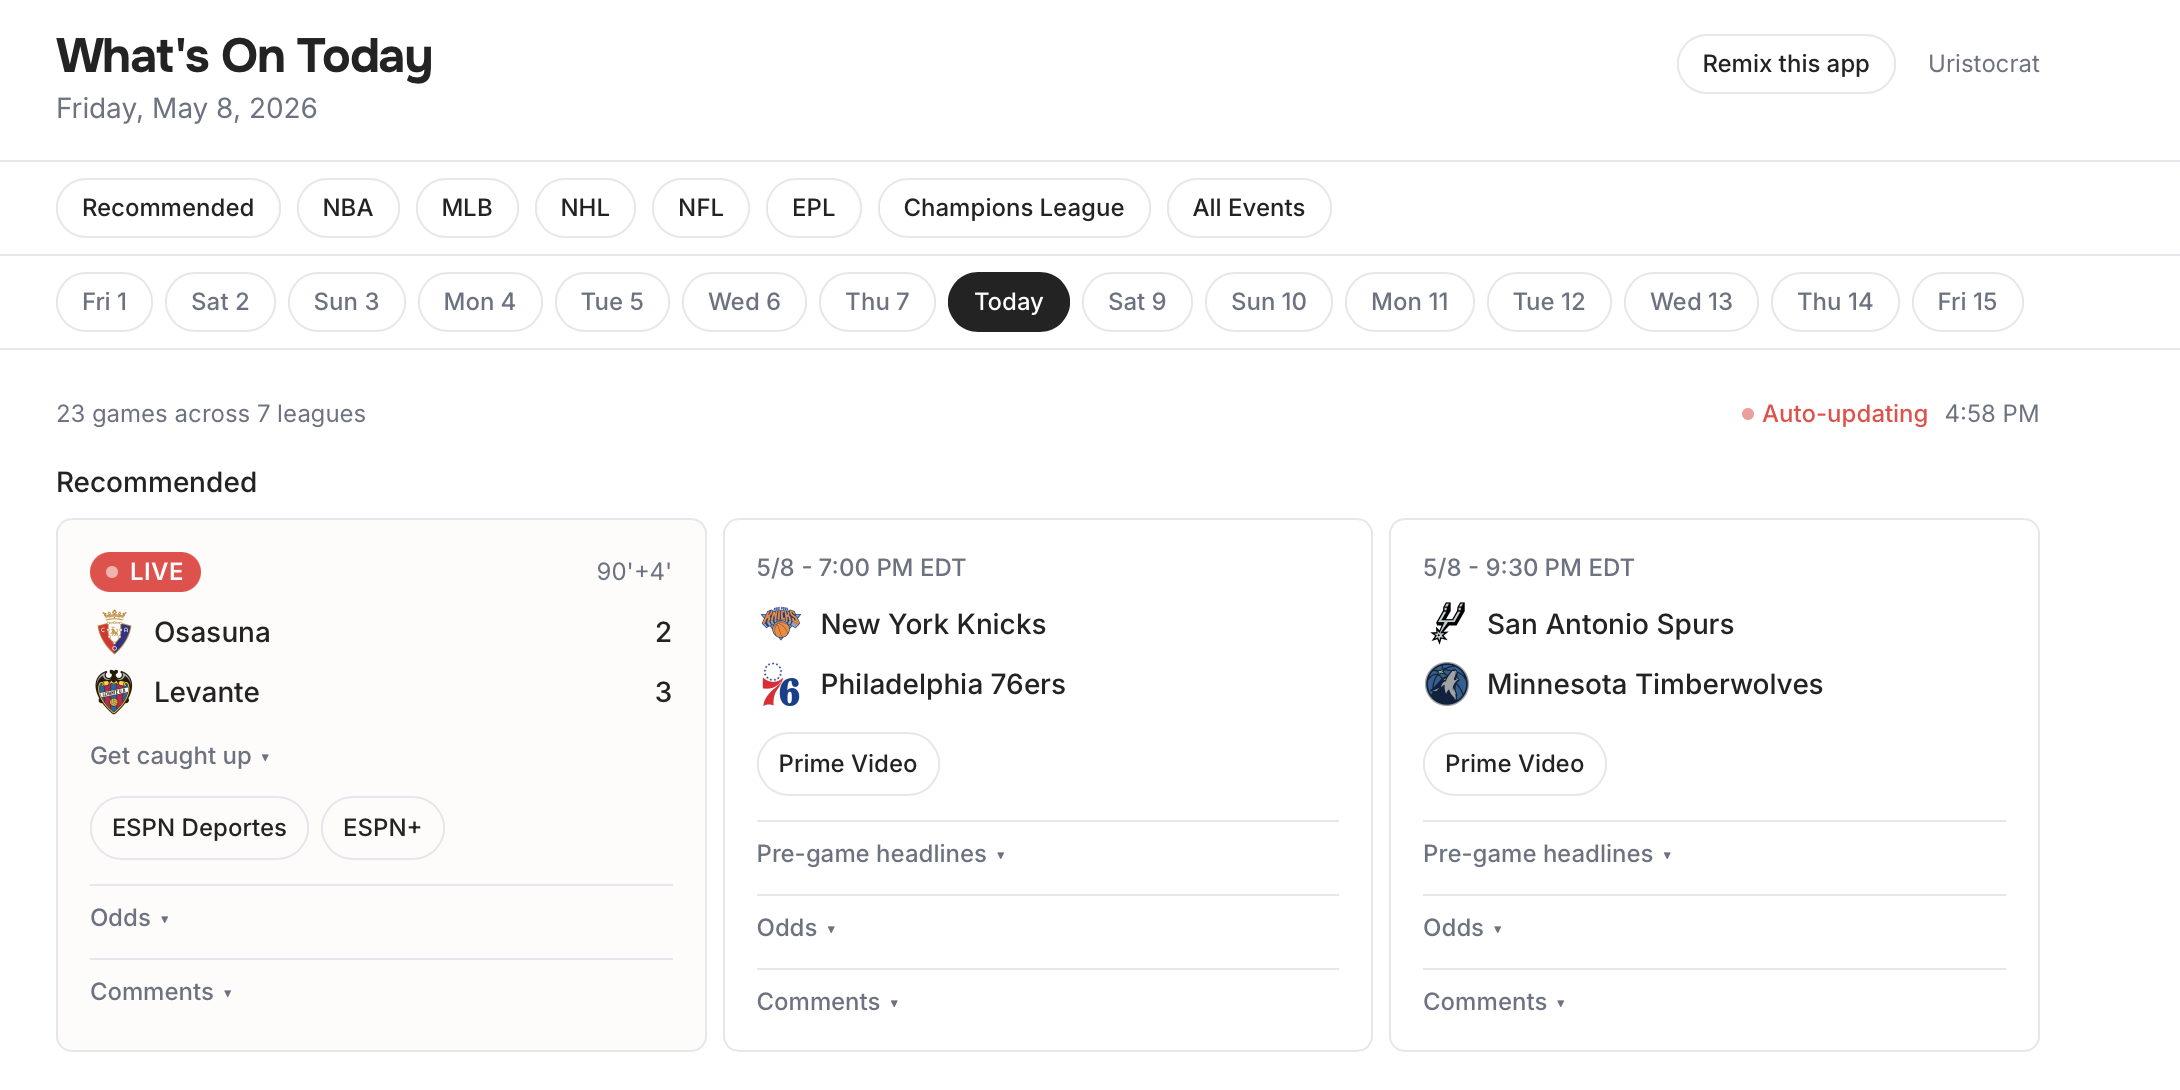Click the San Antonio Spurs logo

(x=1447, y=624)
